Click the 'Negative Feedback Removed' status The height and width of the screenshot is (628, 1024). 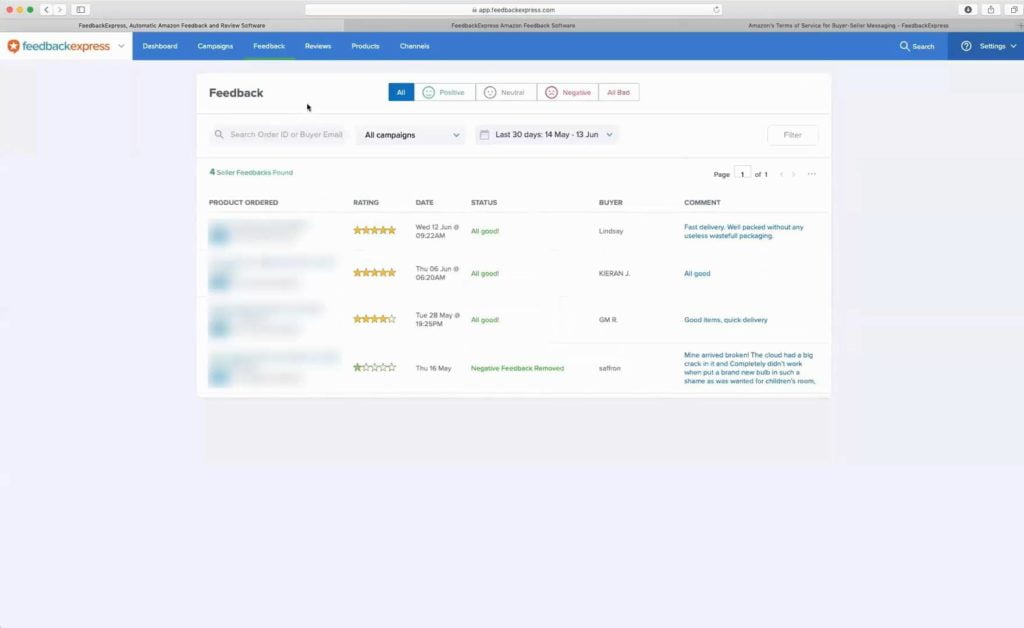(x=517, y=368)
